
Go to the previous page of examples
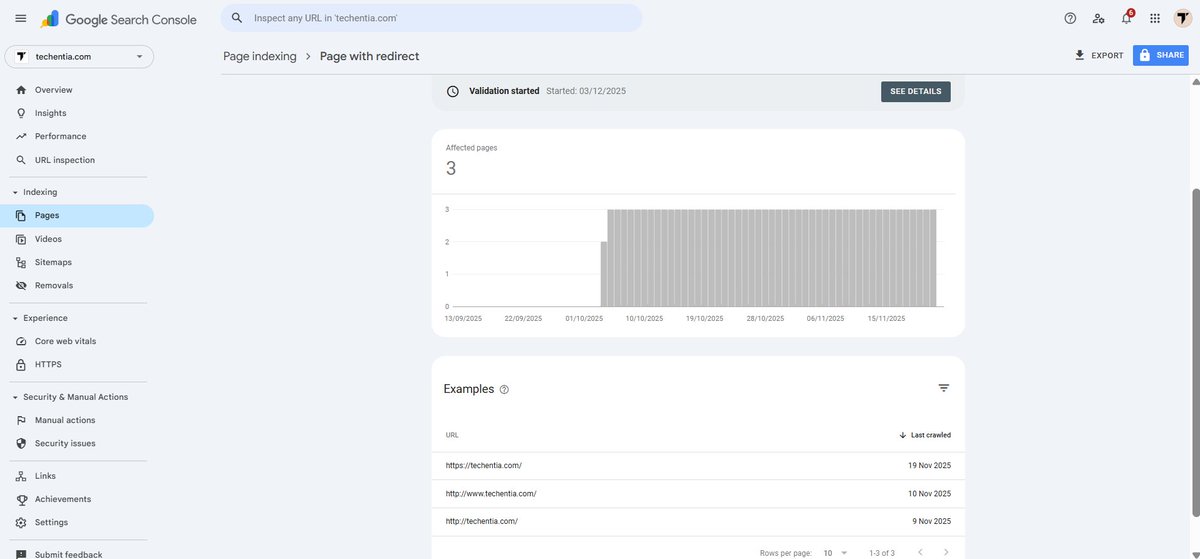pos(920,552)
